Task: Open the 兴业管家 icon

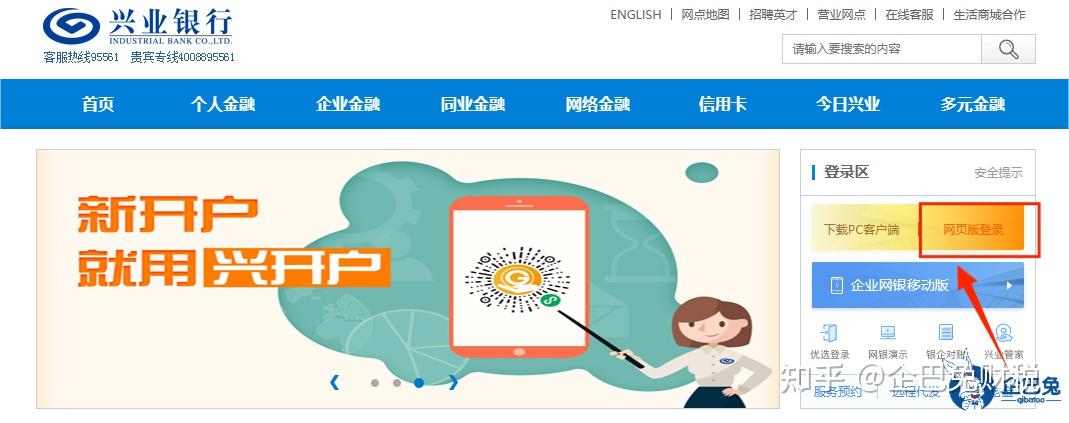Action: click(1003, 333)
